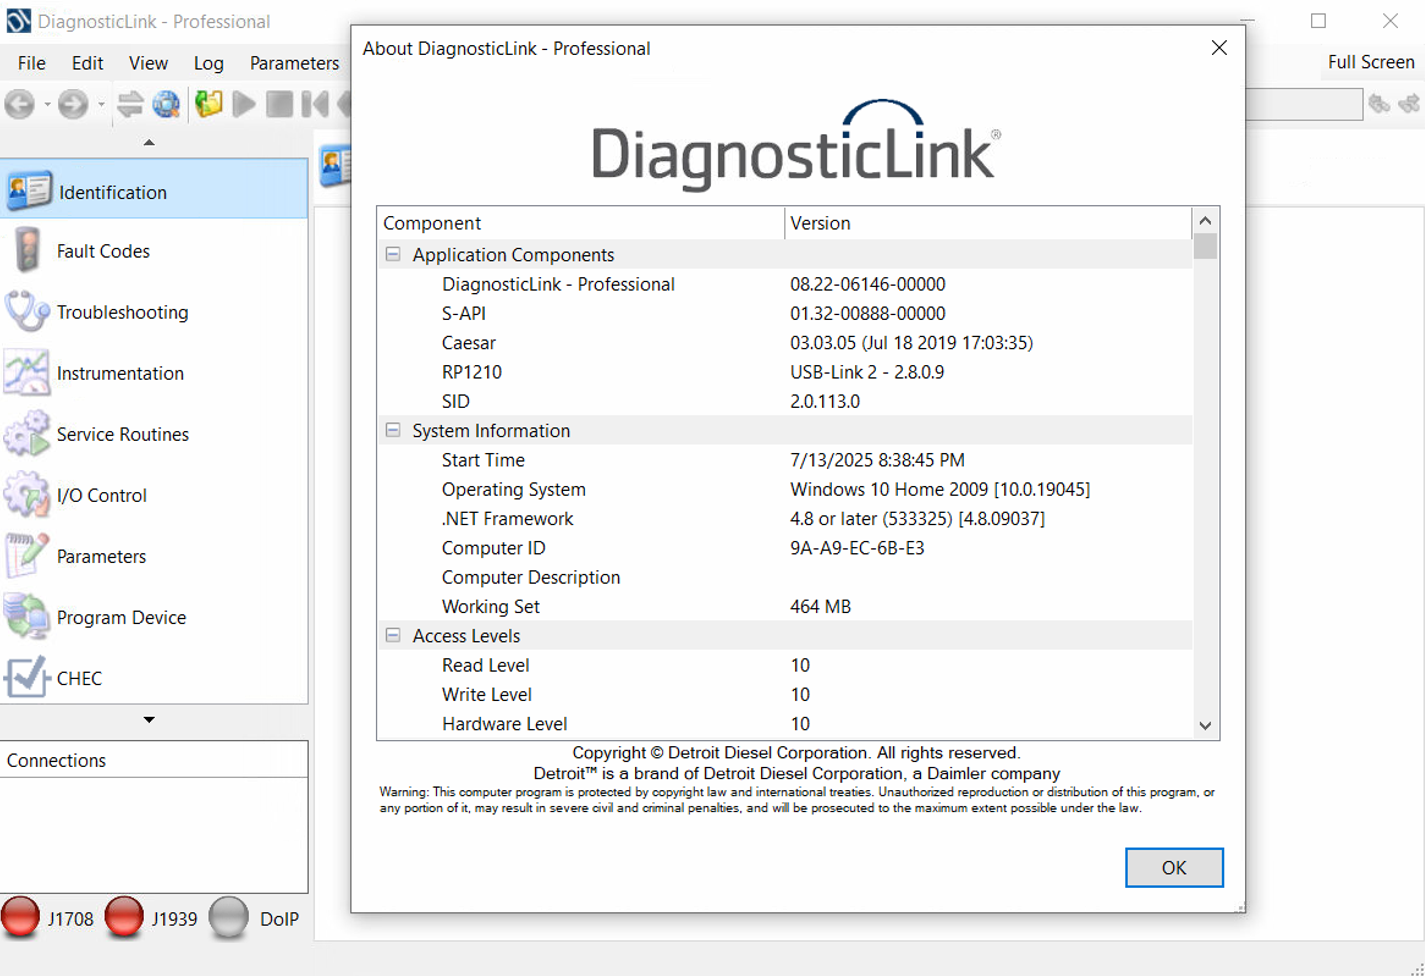
Task: Open the CHEC panel
Action: 79,678
